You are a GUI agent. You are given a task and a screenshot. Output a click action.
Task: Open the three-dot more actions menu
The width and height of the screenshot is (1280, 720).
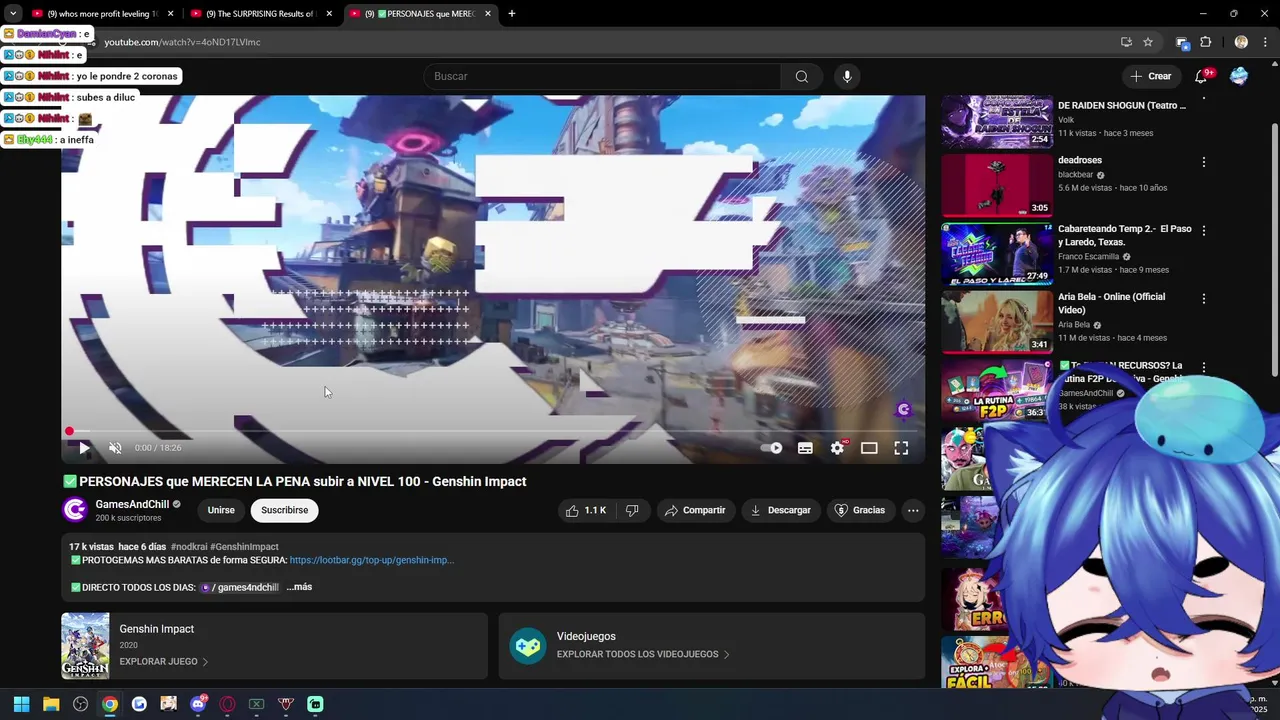pyautogui.click(x=913, y=510)
